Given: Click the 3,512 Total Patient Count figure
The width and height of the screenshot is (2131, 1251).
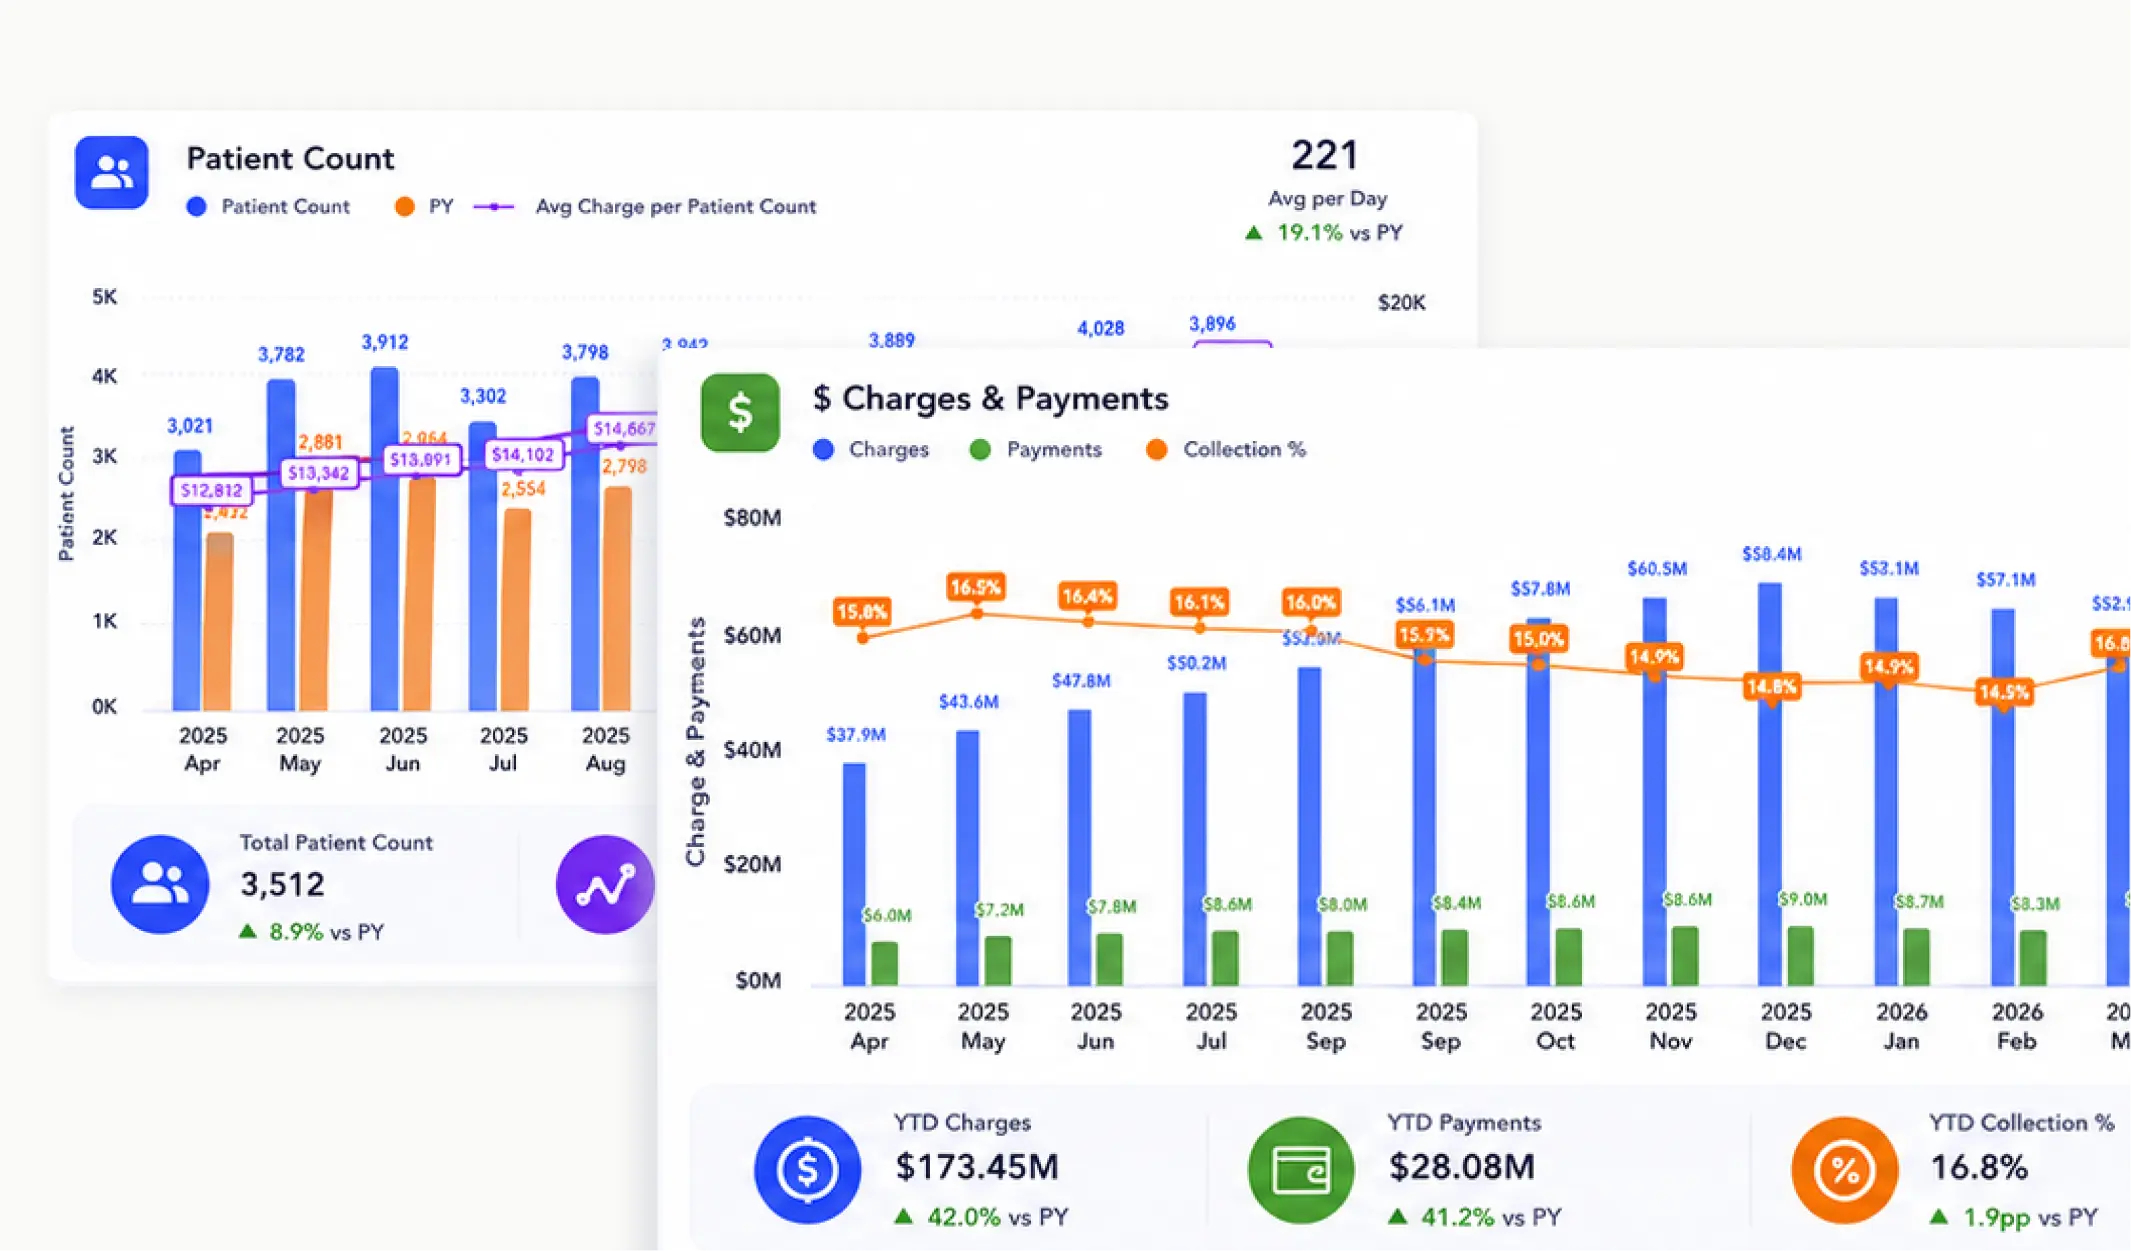Looking at the screenshot, I should (x=282, y=884).
